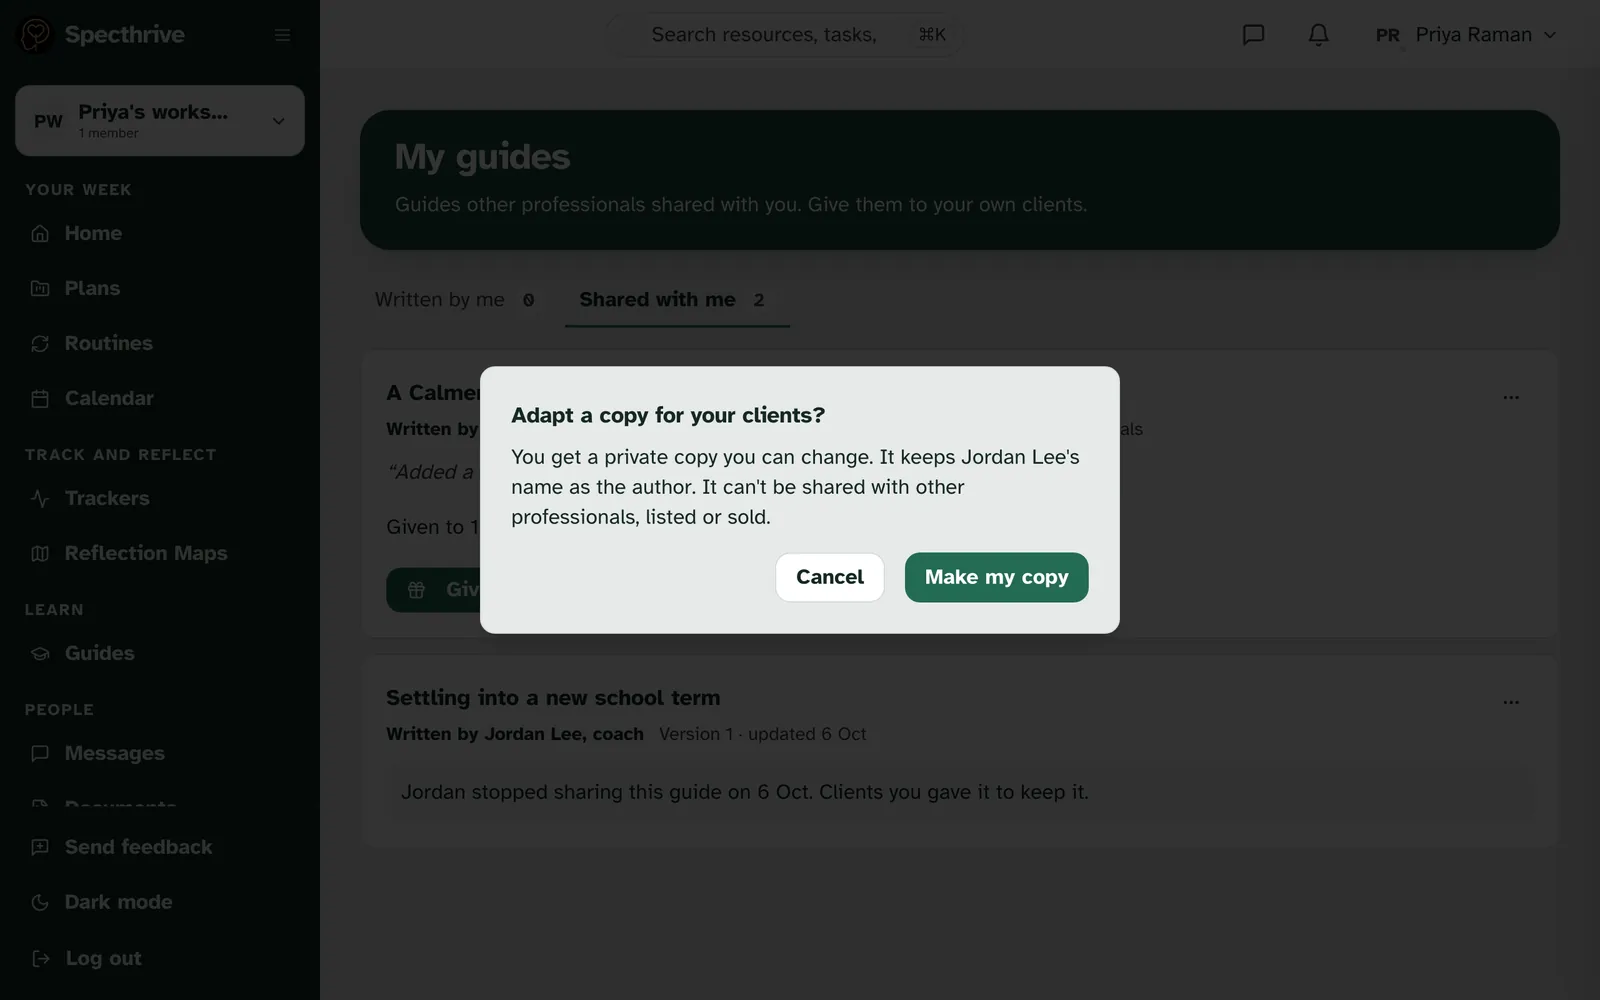Open the notifications bell
1600x1000 pixels.
pos(1319,35)
